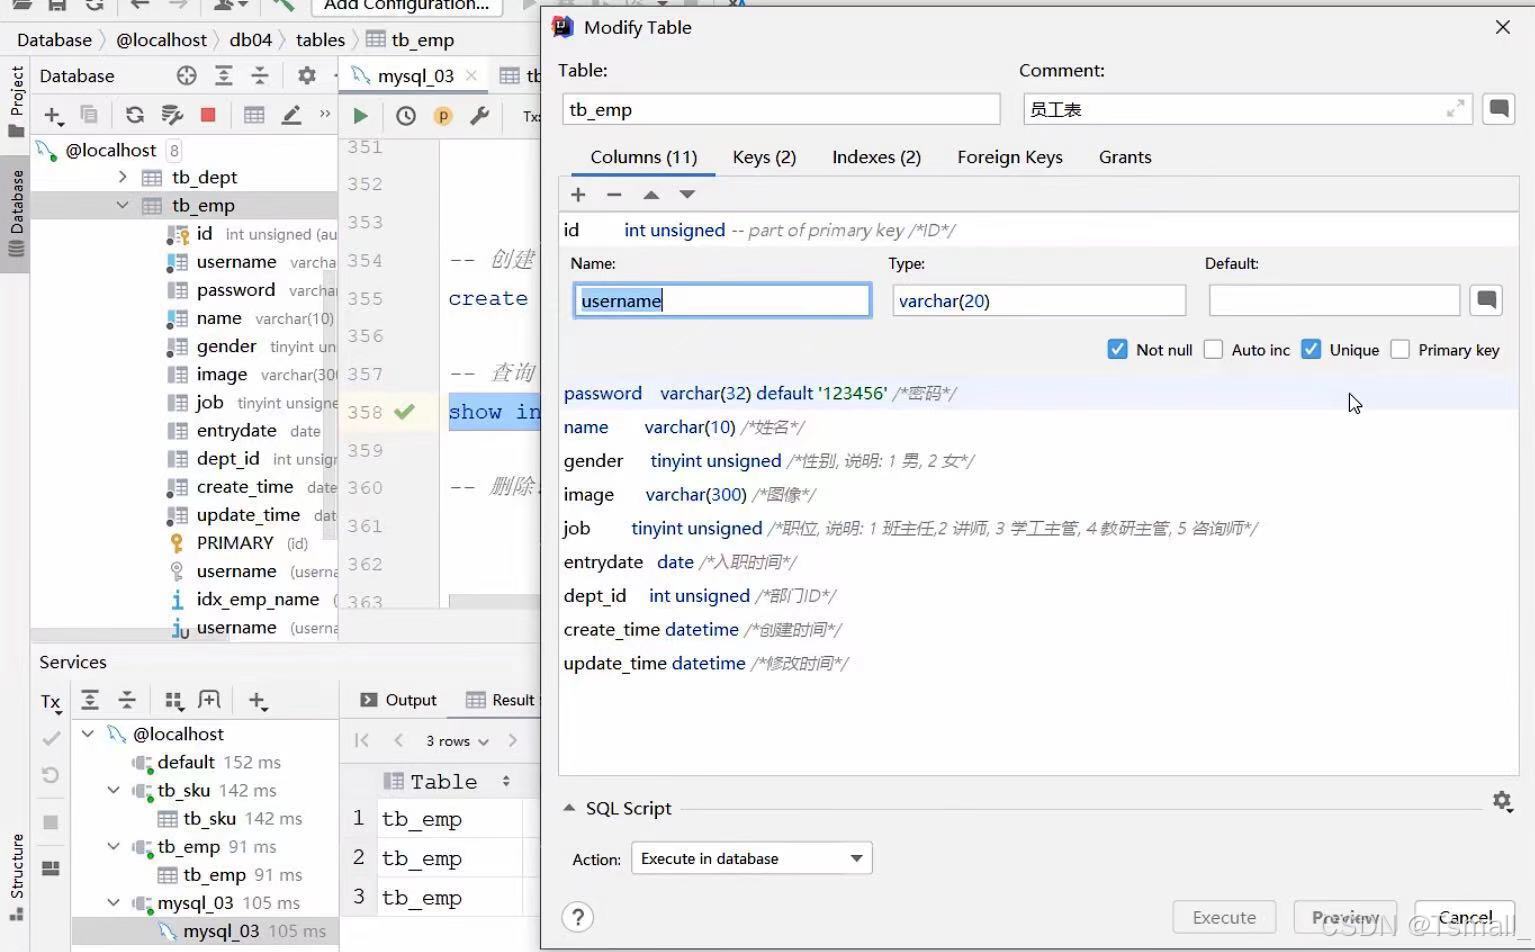The image size is (1535, 952).
Task: Open table view icon in Database toolbar
Action: pyautogui.click(x=254, y=115)
